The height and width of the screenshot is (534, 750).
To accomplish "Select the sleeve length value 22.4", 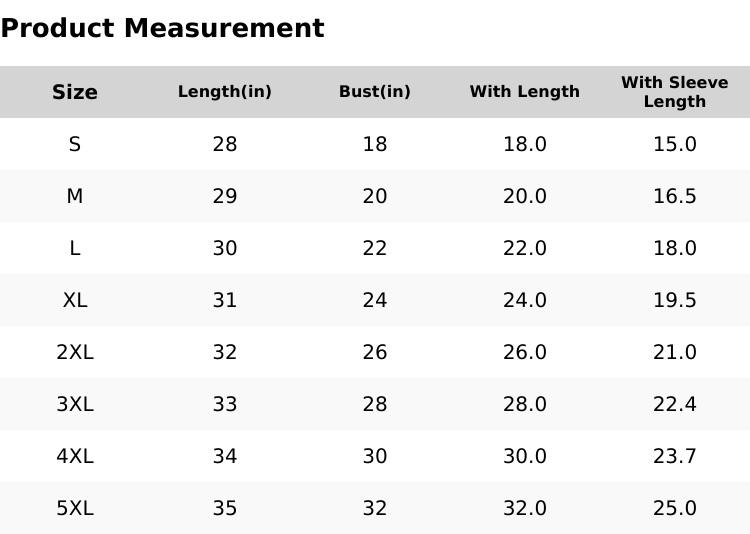I will [x=675, y=404].
